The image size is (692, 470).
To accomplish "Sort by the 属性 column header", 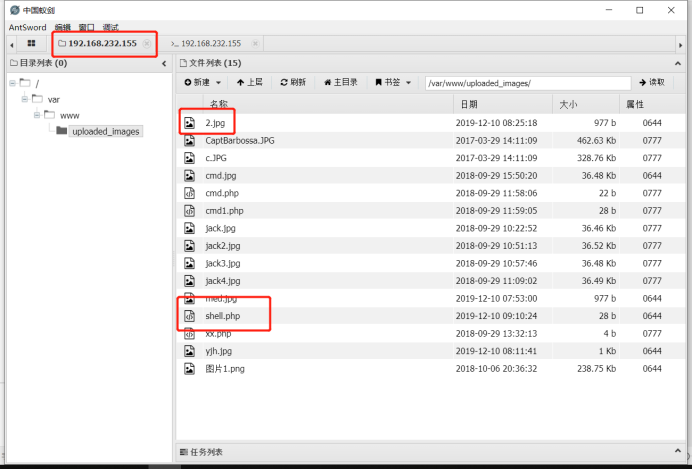I will (635, 105).
